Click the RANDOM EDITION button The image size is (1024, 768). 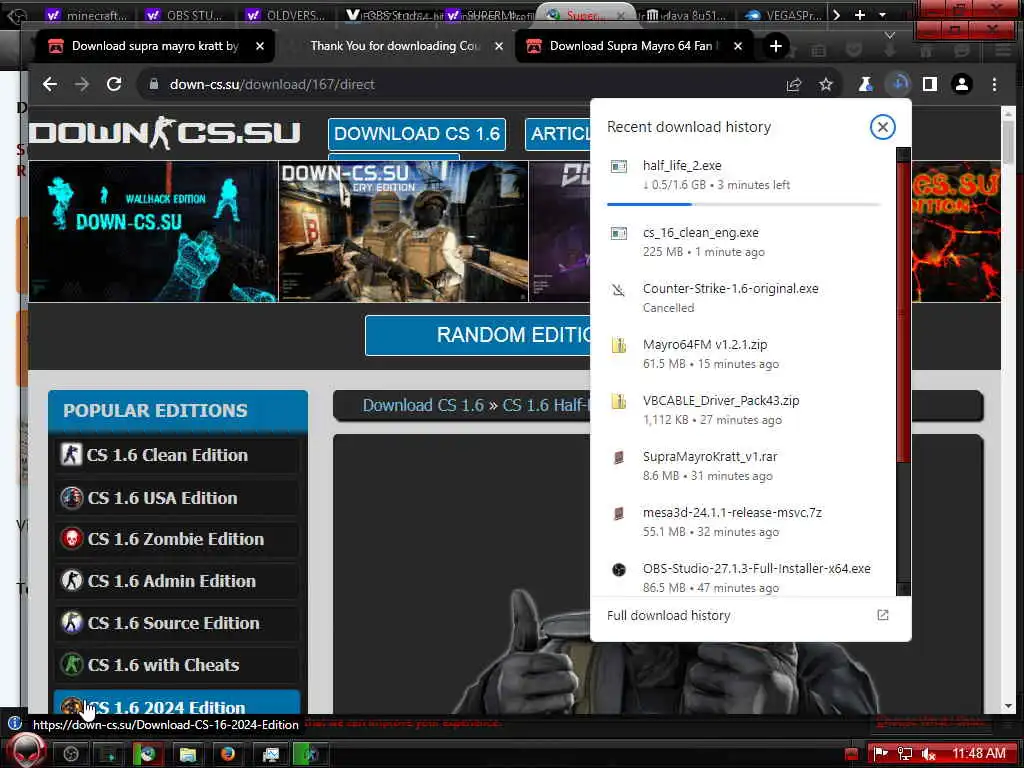tap(479, 335)
